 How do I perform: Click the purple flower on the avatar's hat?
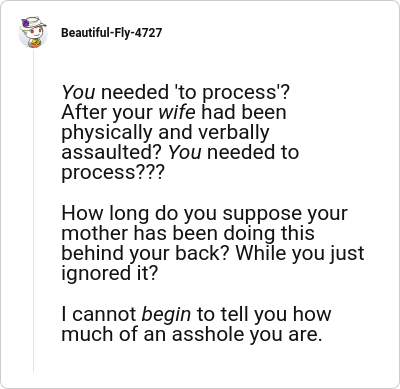pyautogui.click(x=25, y=23)
